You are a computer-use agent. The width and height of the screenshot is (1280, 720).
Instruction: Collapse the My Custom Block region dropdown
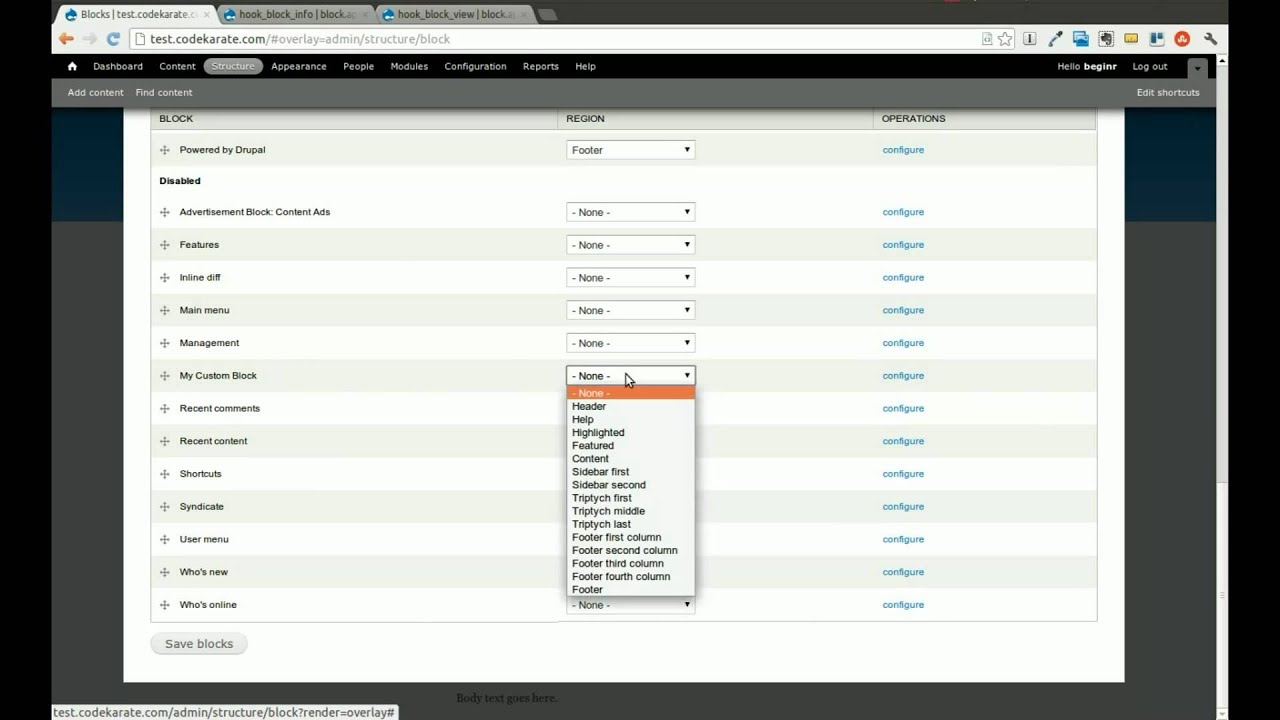click(630, 376)
